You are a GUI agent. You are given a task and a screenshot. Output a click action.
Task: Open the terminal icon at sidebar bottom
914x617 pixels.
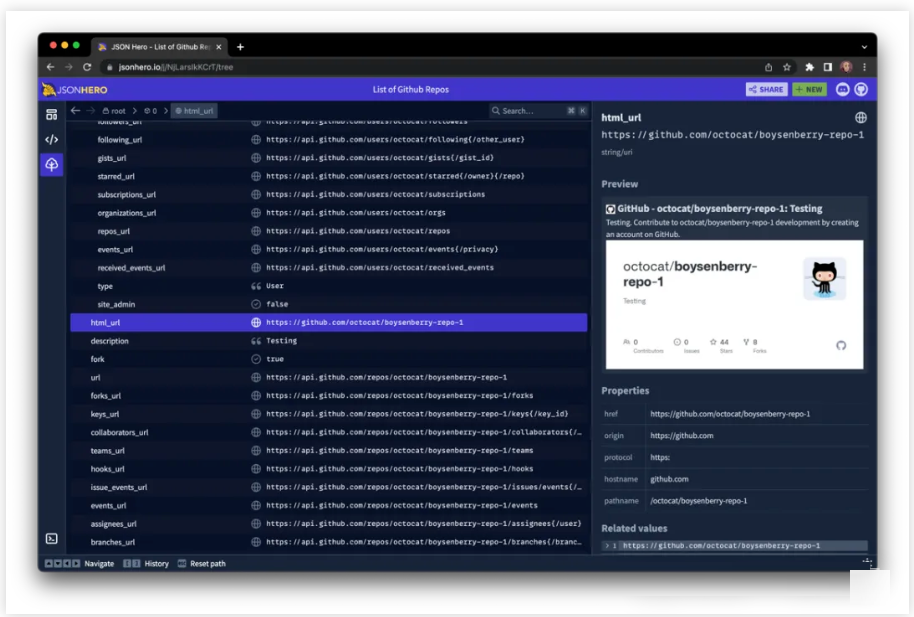(51, 538)
